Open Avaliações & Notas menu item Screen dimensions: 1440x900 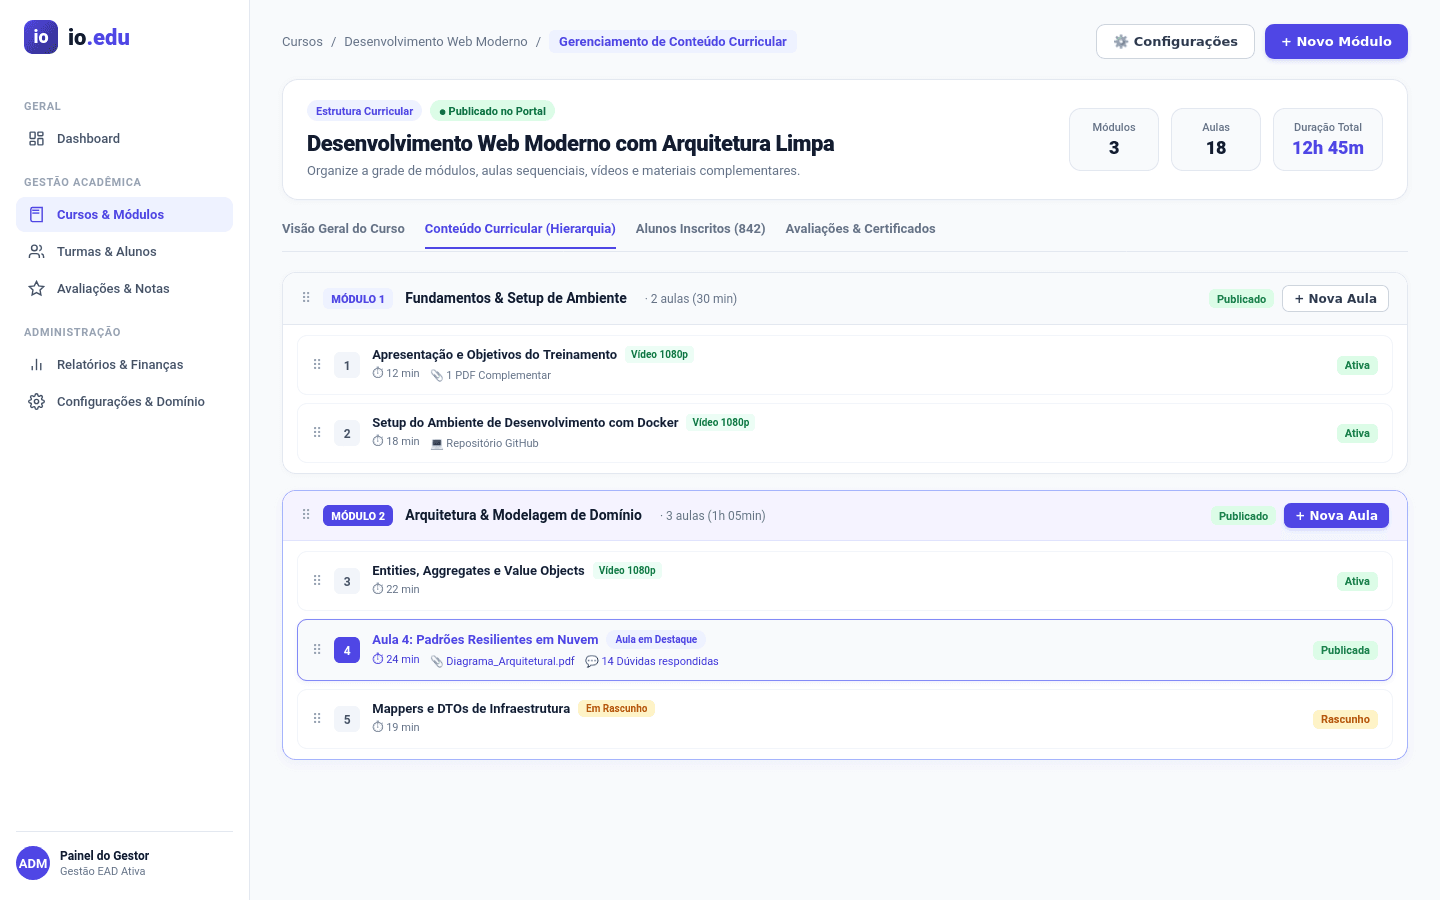[x=124, y=289]
